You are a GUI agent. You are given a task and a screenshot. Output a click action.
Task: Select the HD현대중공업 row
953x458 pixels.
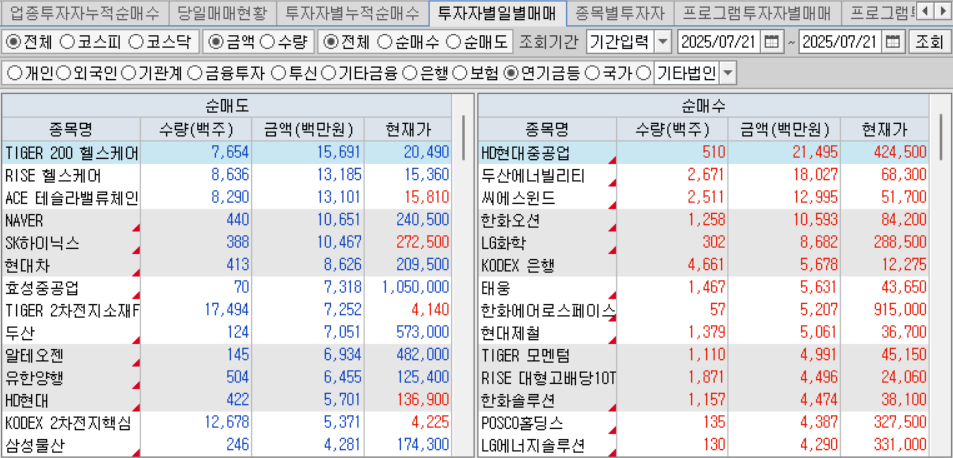(x=703, y=152)
